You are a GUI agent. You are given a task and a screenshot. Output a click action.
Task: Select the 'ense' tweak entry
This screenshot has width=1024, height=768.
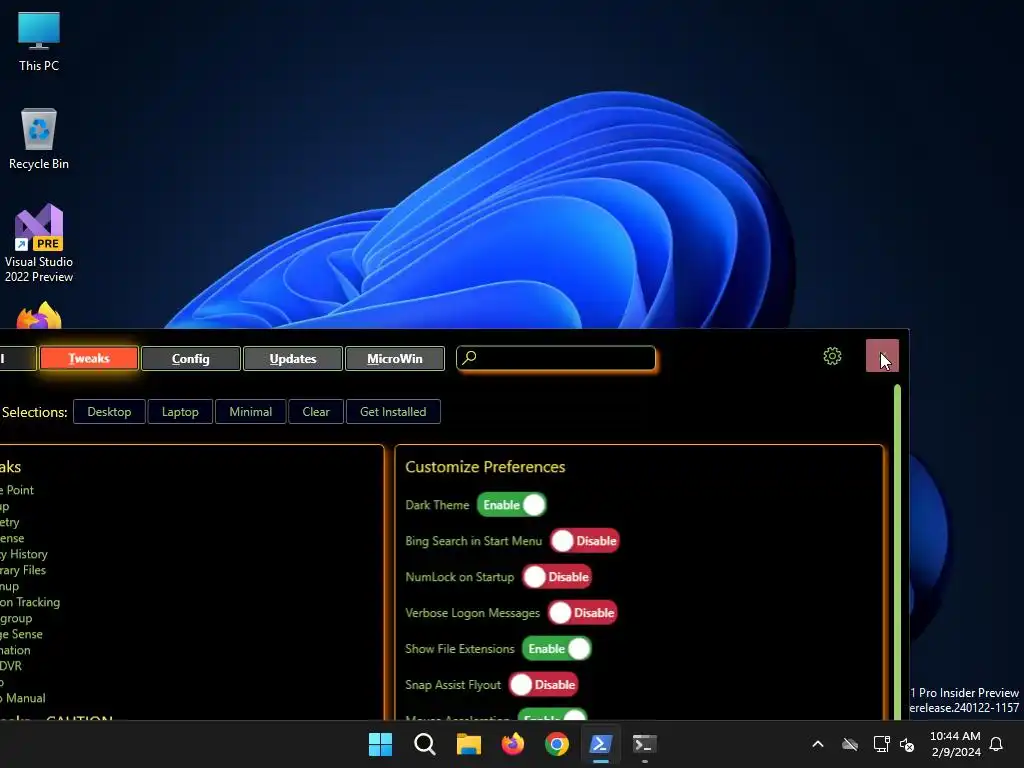(x=12, y=538)
